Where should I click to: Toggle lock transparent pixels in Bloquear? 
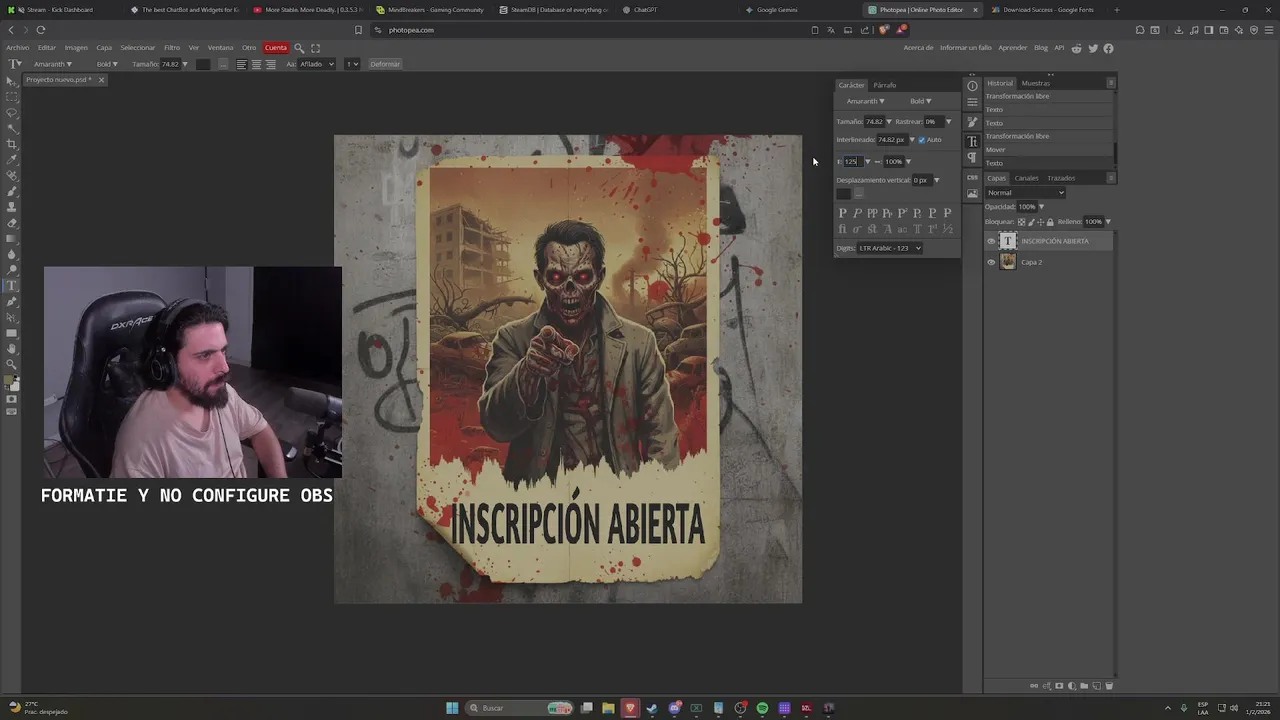pos(1021,222)
